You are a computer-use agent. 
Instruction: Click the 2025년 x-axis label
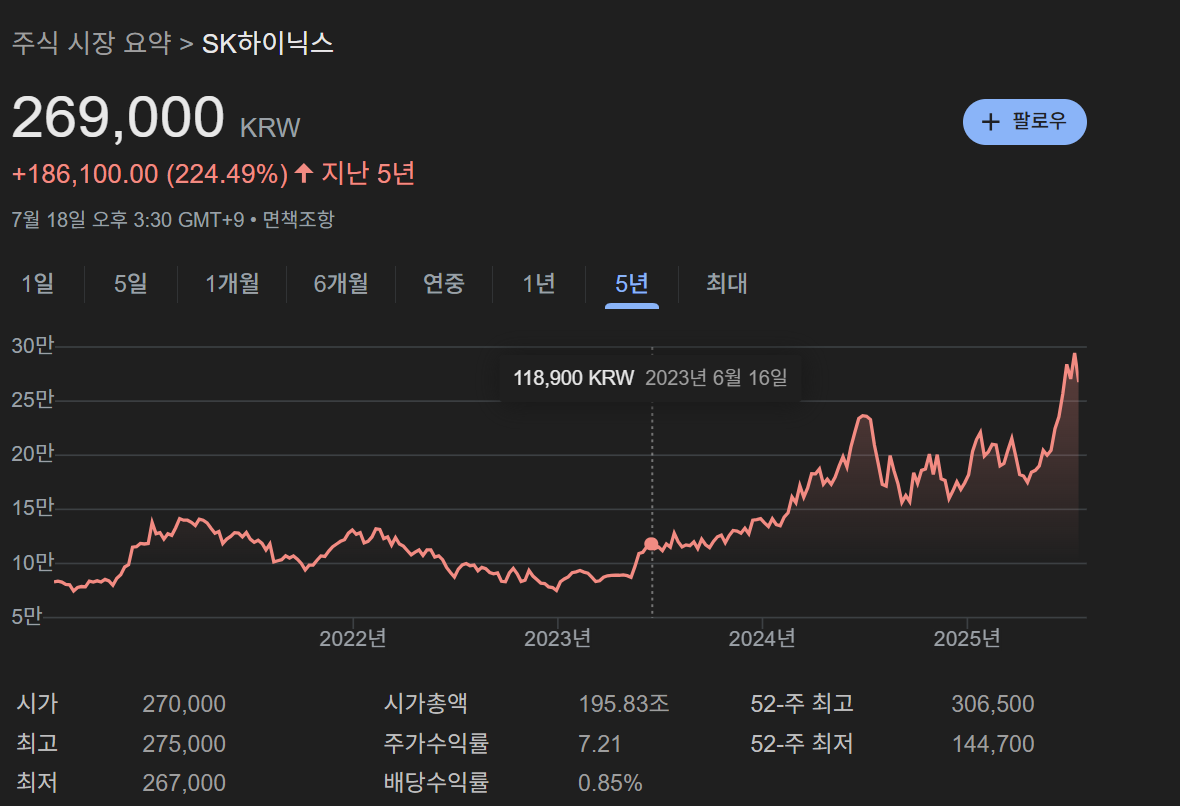967,639
